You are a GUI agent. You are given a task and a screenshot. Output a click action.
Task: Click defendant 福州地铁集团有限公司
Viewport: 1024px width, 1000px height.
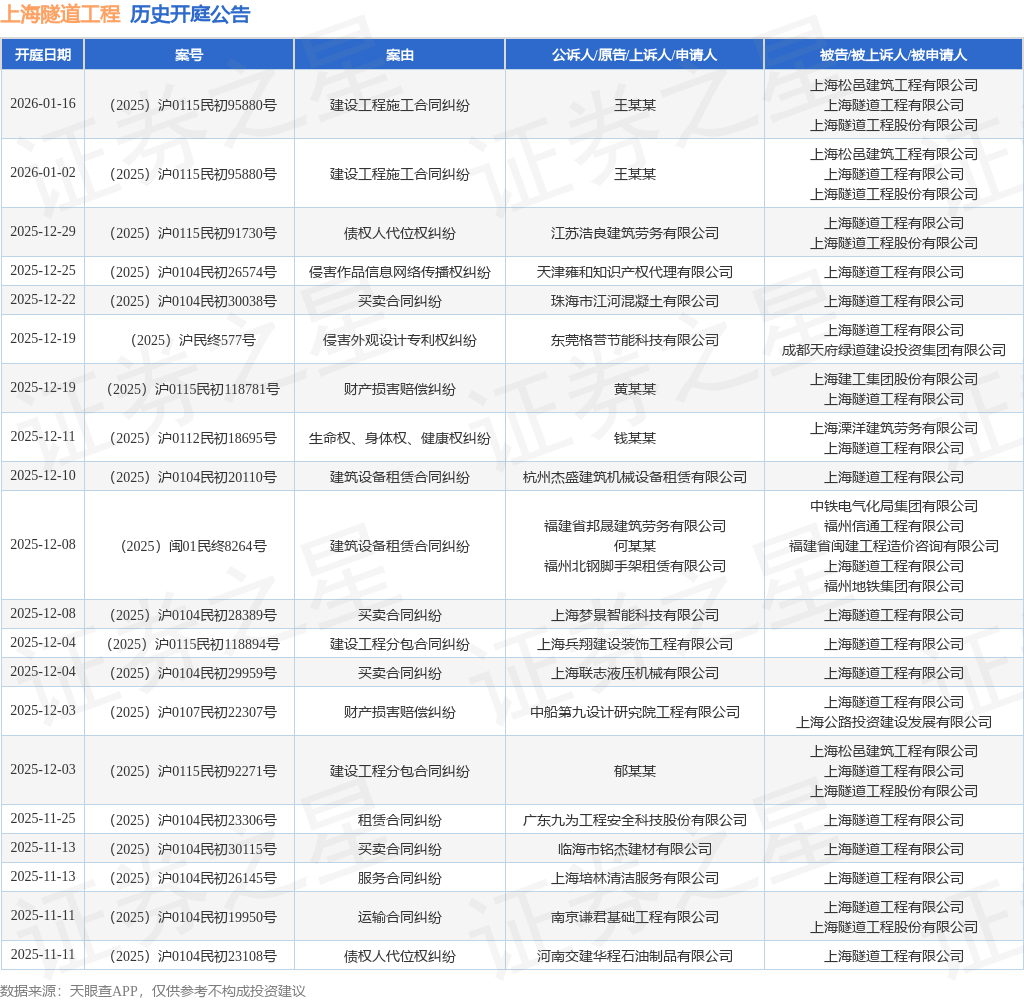[x=893, y=587]
